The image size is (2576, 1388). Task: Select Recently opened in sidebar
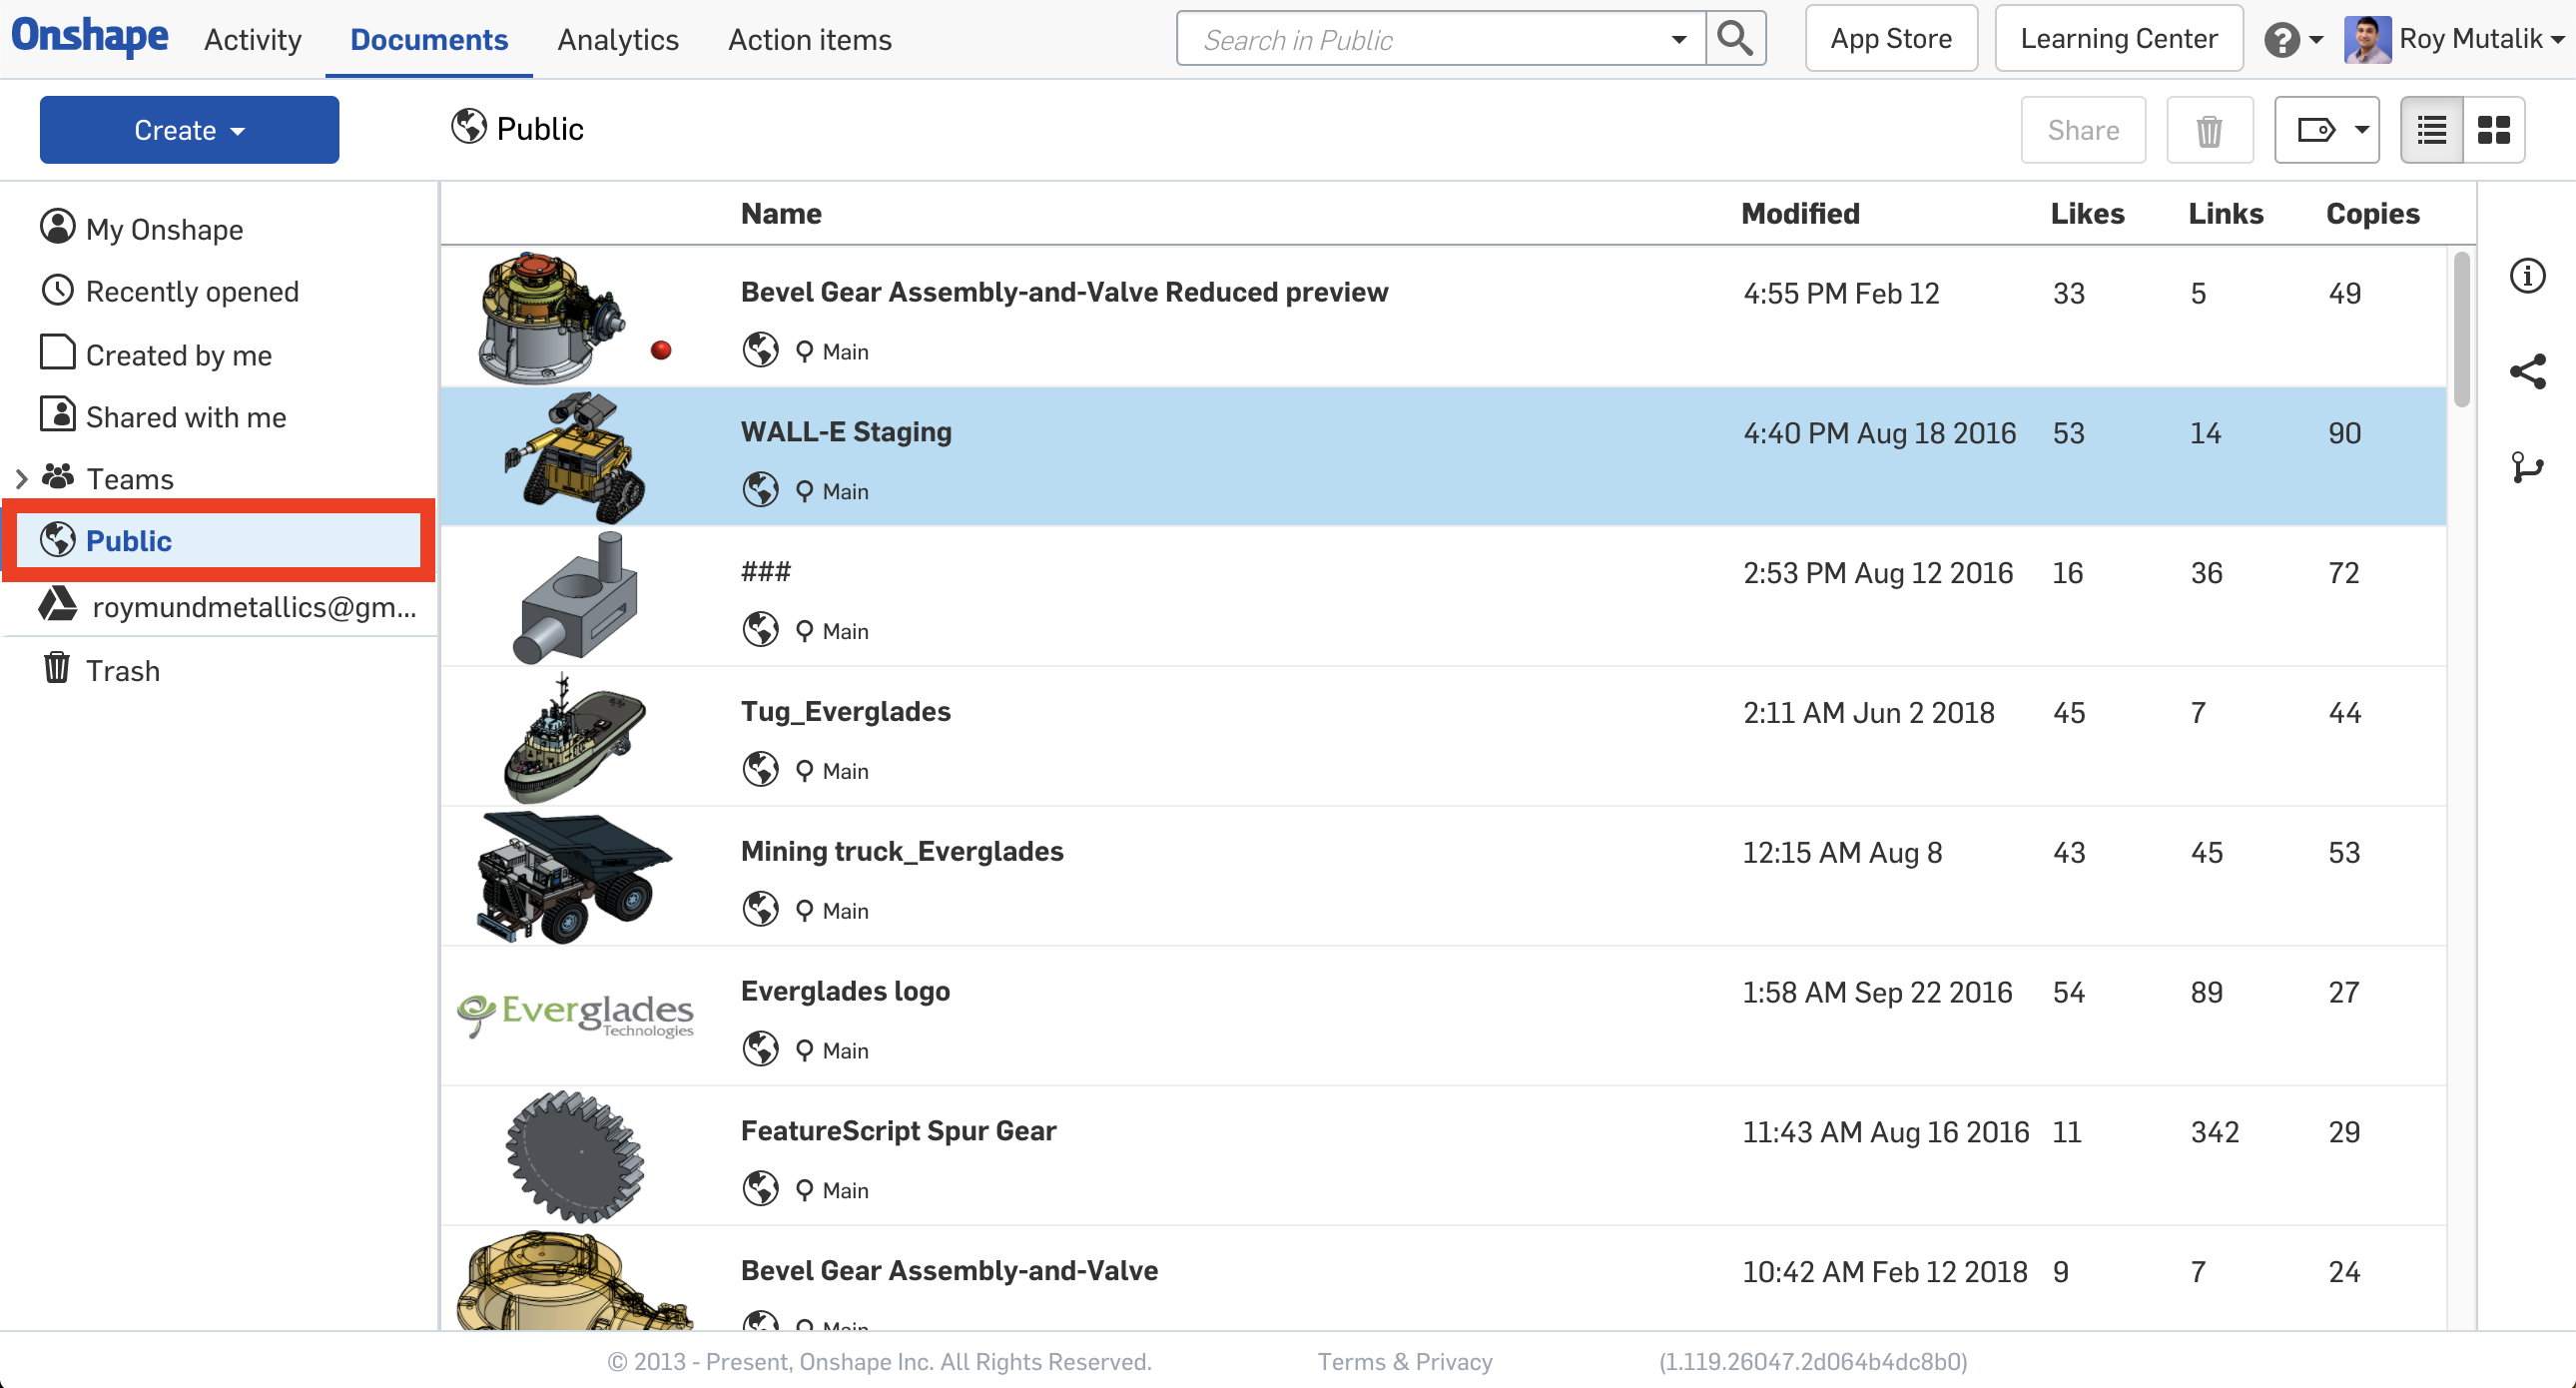(x=192, y=292)
